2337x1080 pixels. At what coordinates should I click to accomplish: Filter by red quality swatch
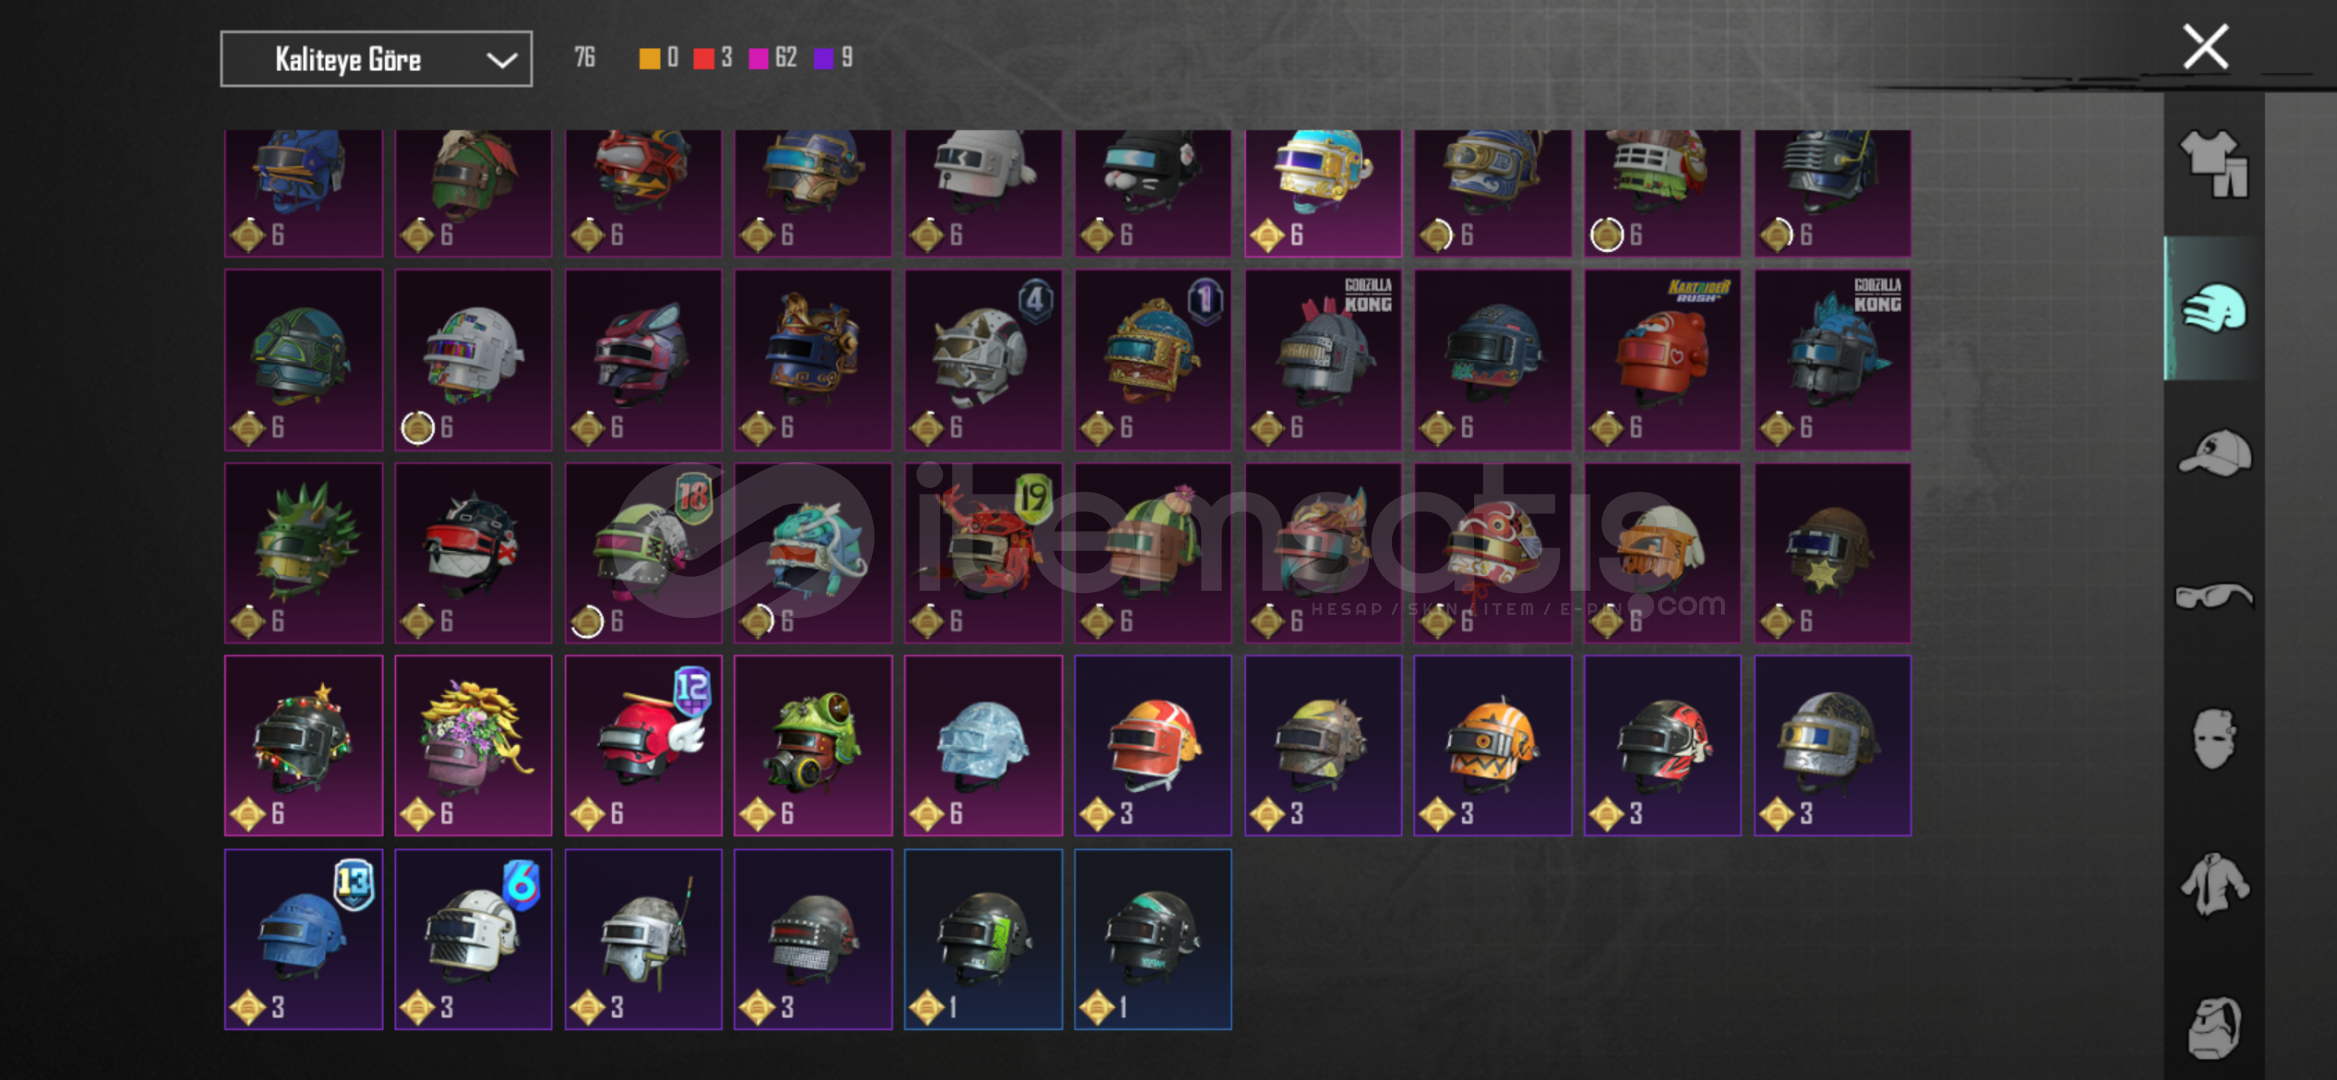point(704,58)
